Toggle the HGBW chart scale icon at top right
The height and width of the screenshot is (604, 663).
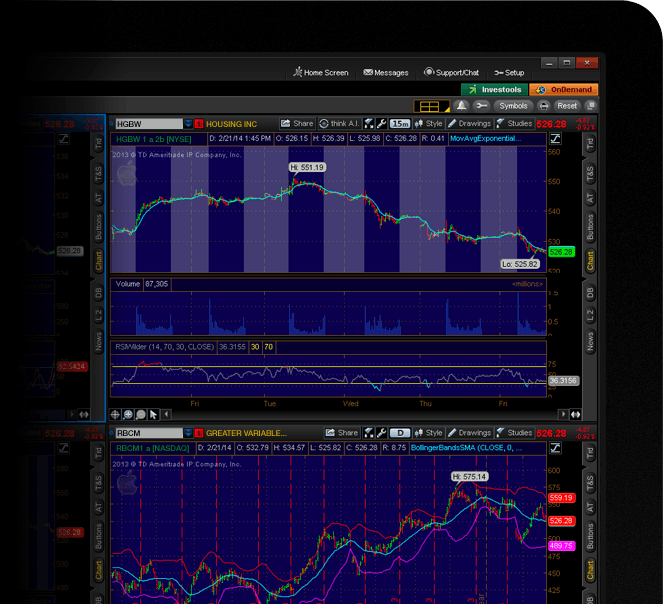point(555,138)
